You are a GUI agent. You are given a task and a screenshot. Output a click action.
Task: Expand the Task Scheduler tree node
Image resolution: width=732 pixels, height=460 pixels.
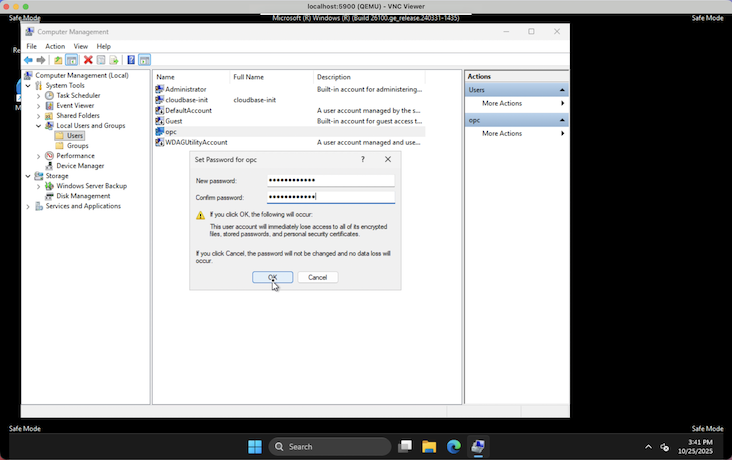point(39,96)
